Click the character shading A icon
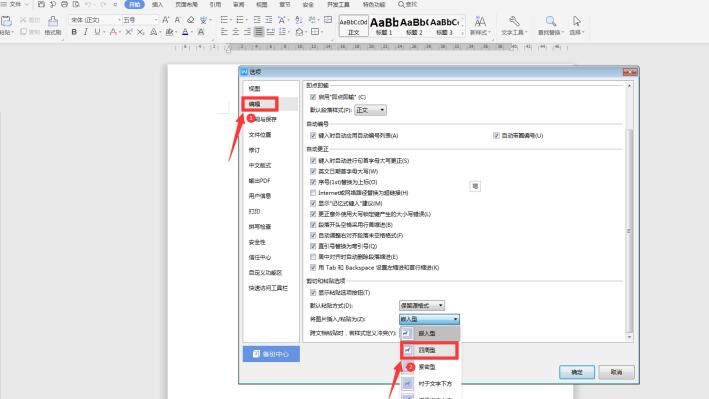The image size is (709, 399). (x=201, y=32)
